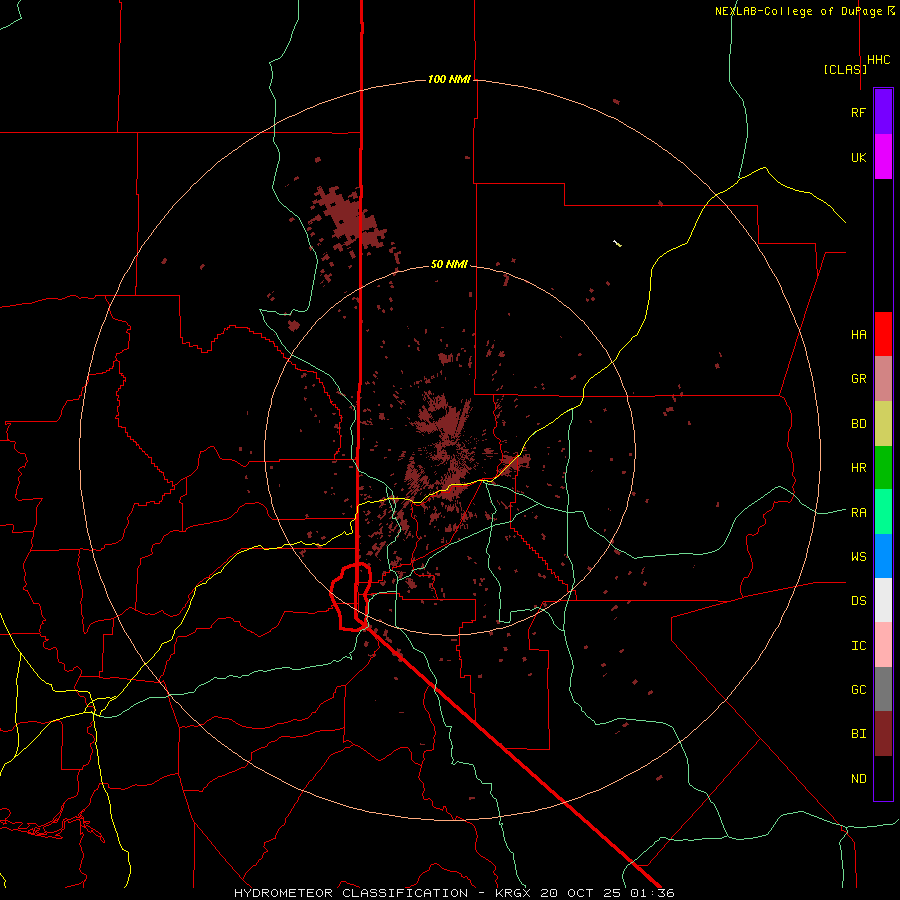Click the RF legend label

click(x=858, y=112)
